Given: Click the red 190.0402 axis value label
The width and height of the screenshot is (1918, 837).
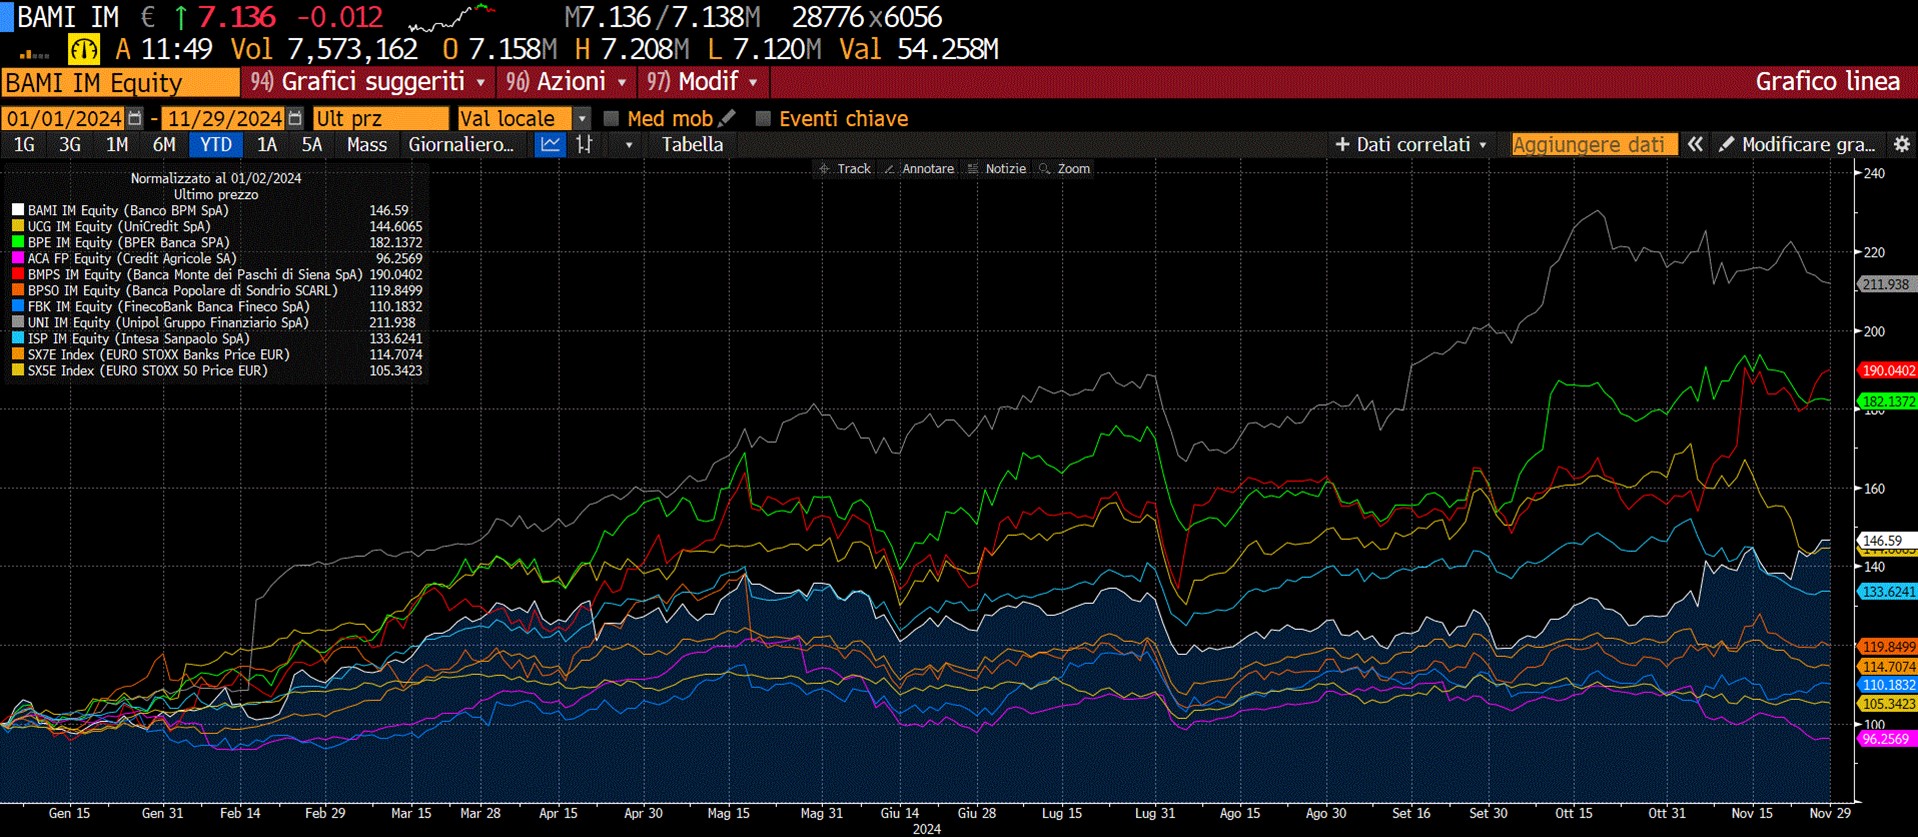Looking at the screenshot, I should point(1887,370).
